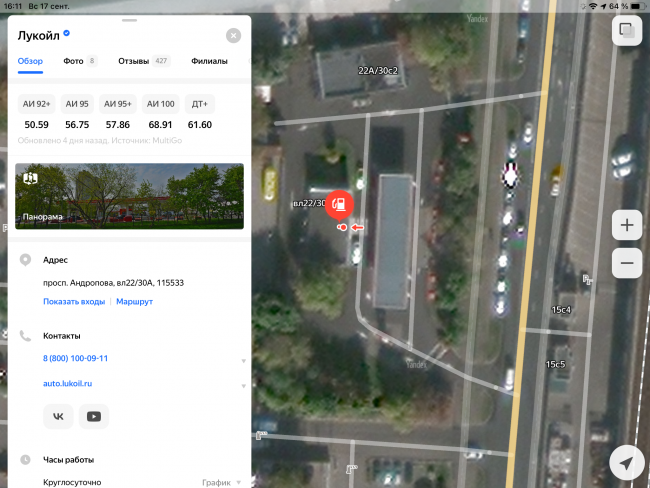Open the auto.lukoil.ru website link
The width and height of the screenshot is (650, 488).
coord(68,384)
